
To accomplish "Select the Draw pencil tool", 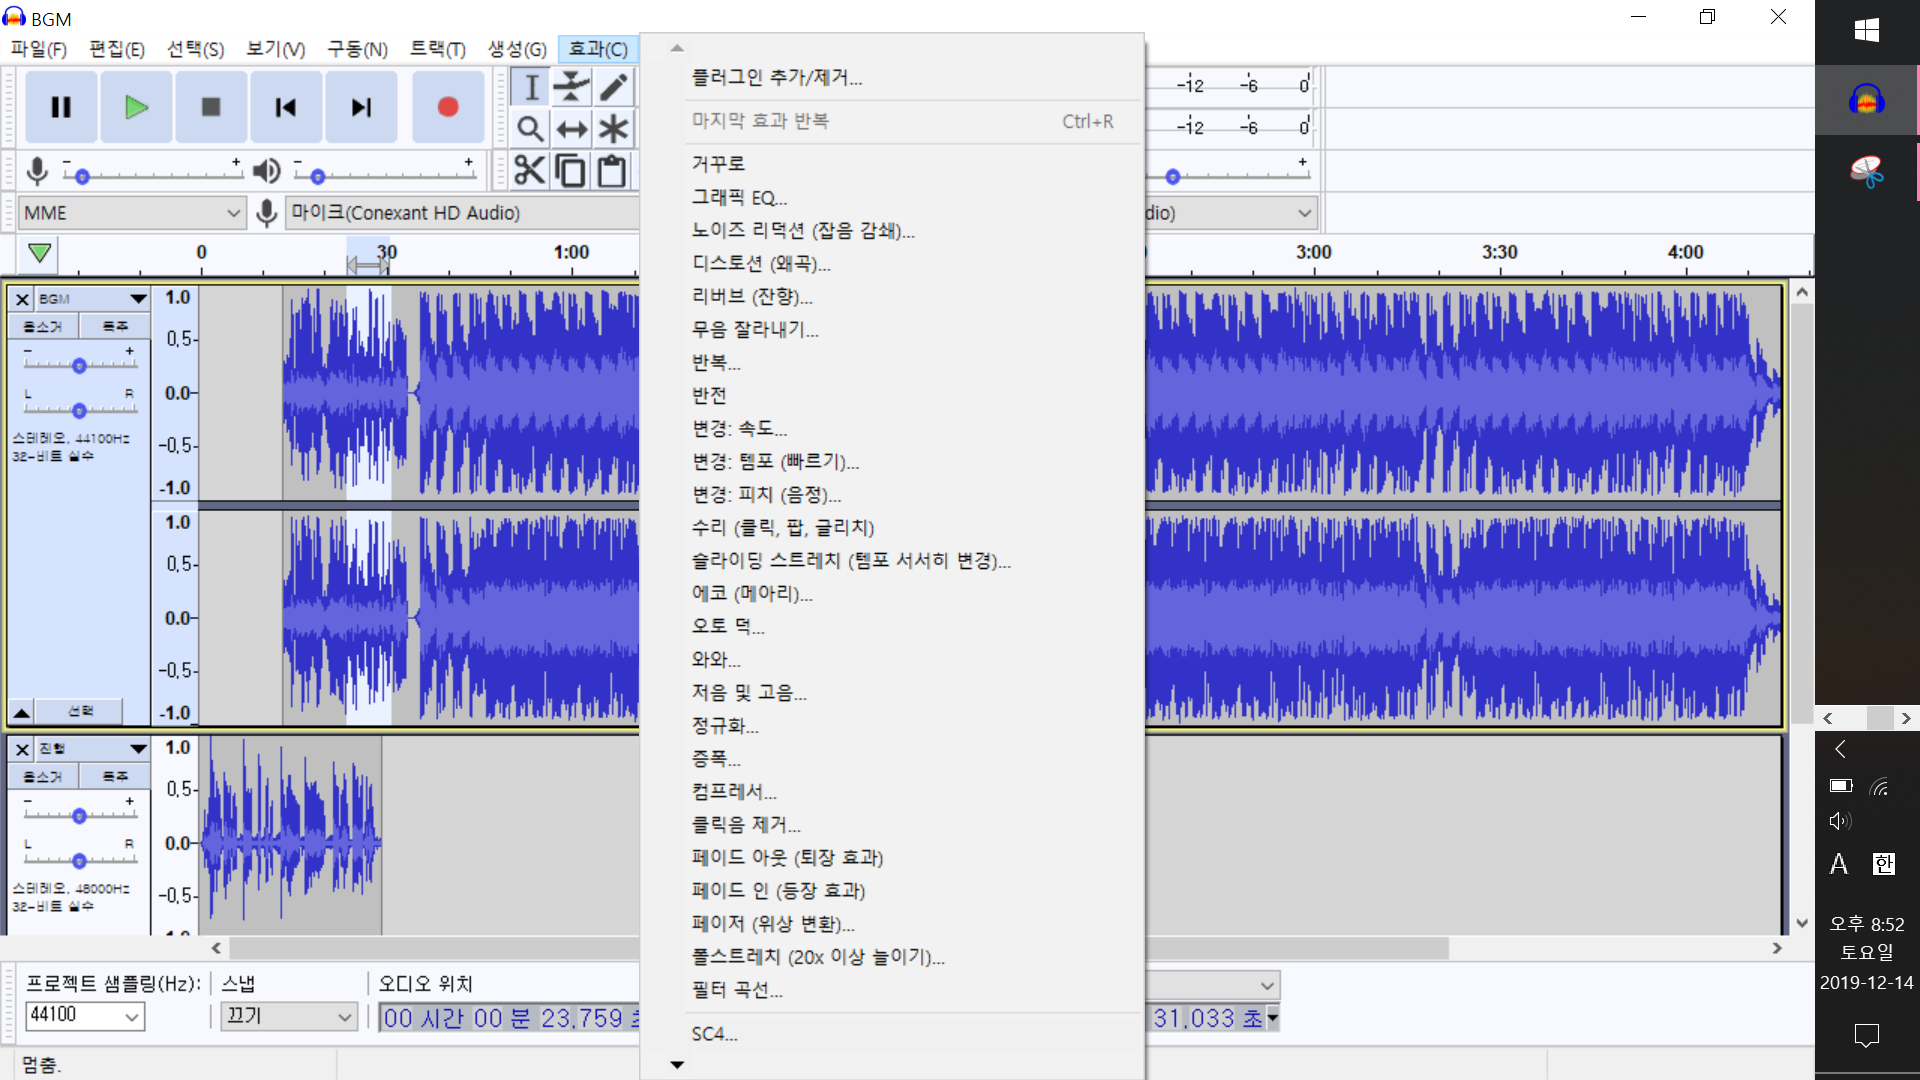I will point(614,87).
